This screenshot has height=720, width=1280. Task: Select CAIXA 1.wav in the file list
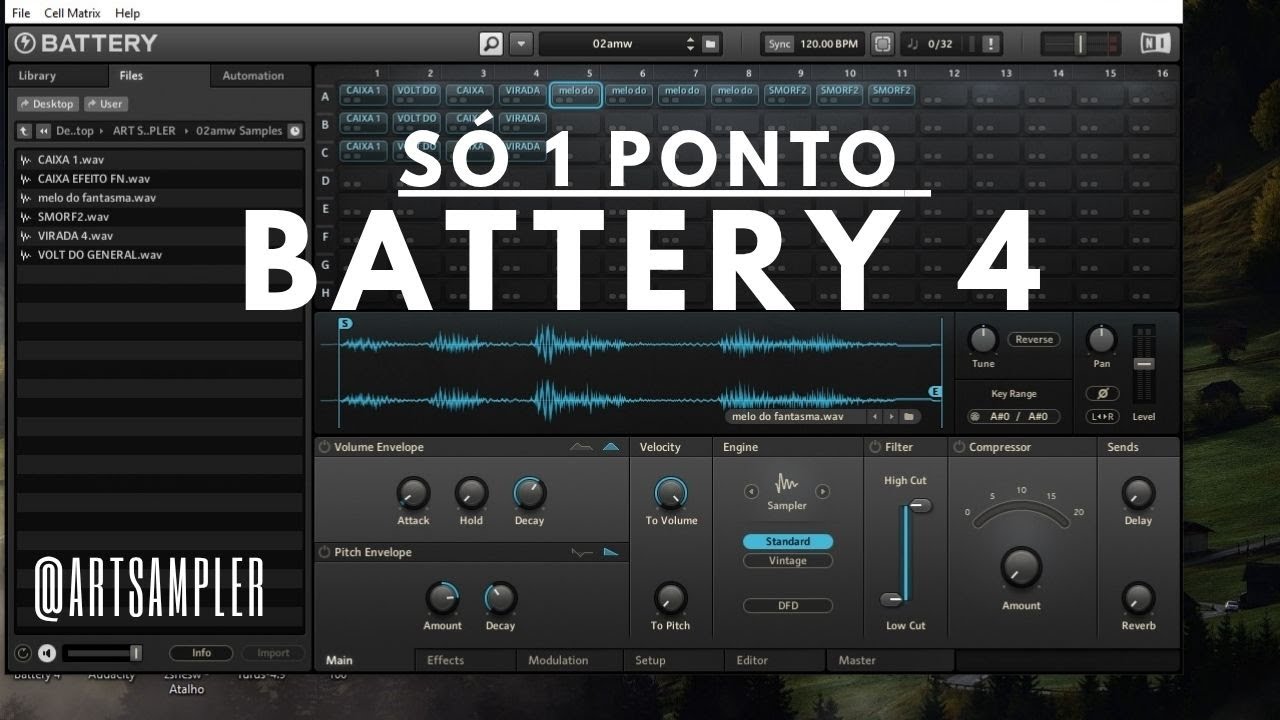[159, 159]
